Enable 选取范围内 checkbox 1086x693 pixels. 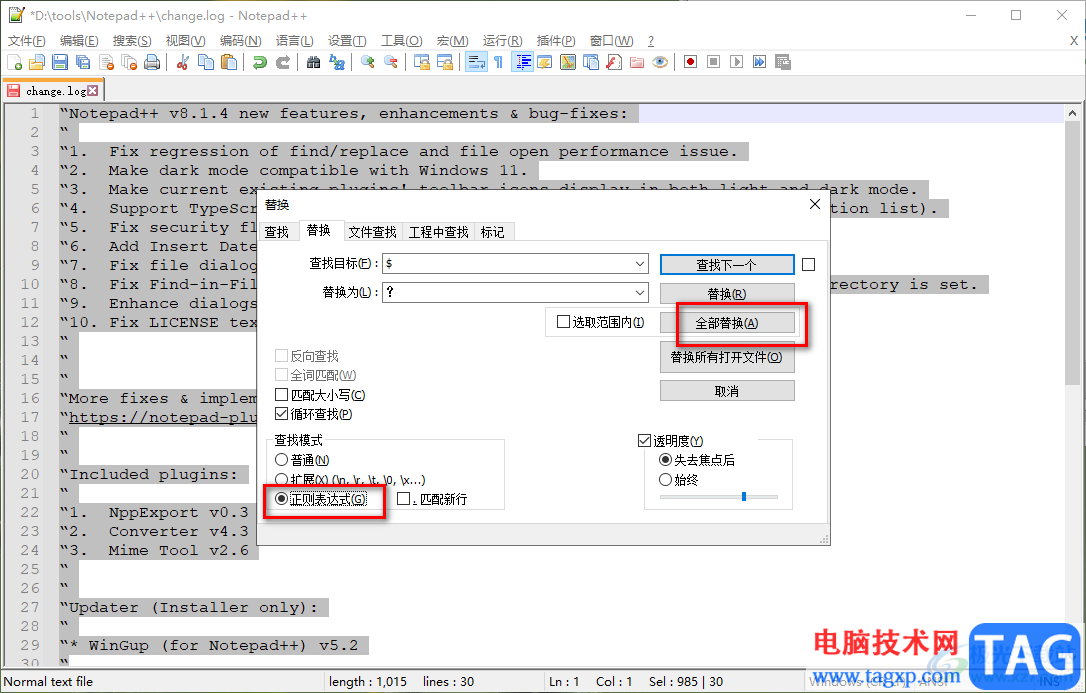pyautogui.click(x=563, y=322)
